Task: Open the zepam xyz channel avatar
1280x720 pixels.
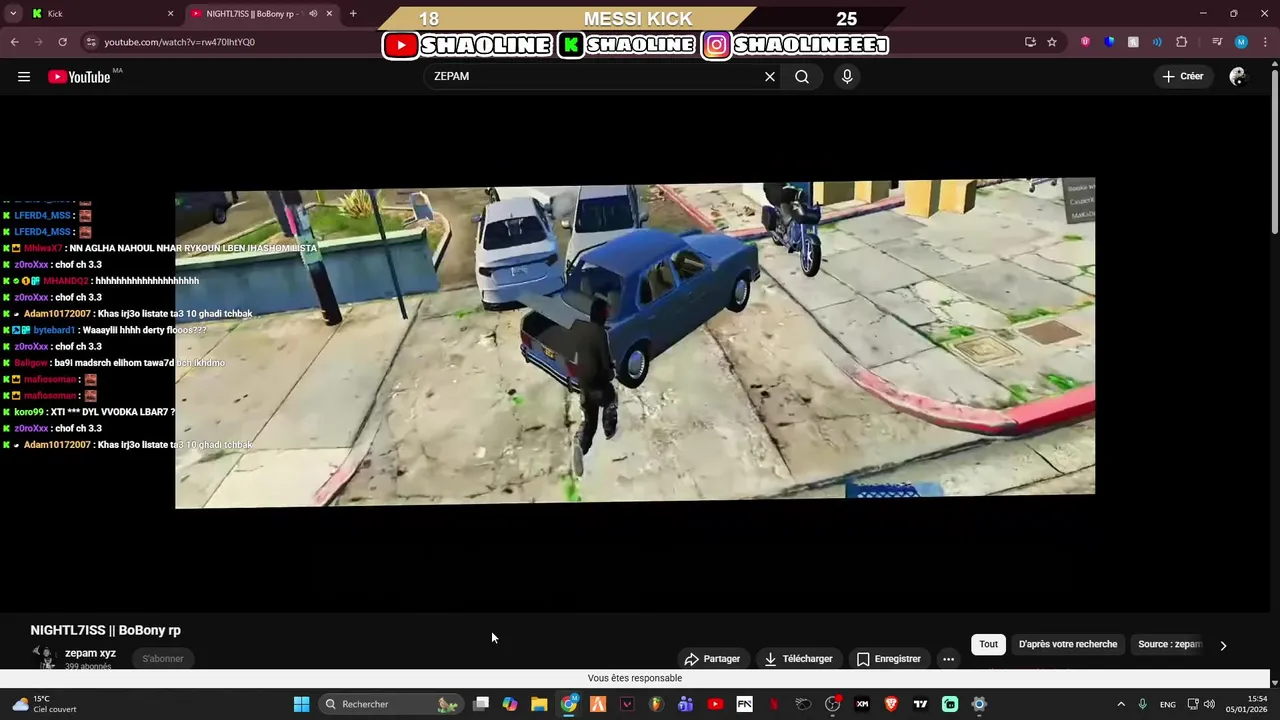Action: 44,657
